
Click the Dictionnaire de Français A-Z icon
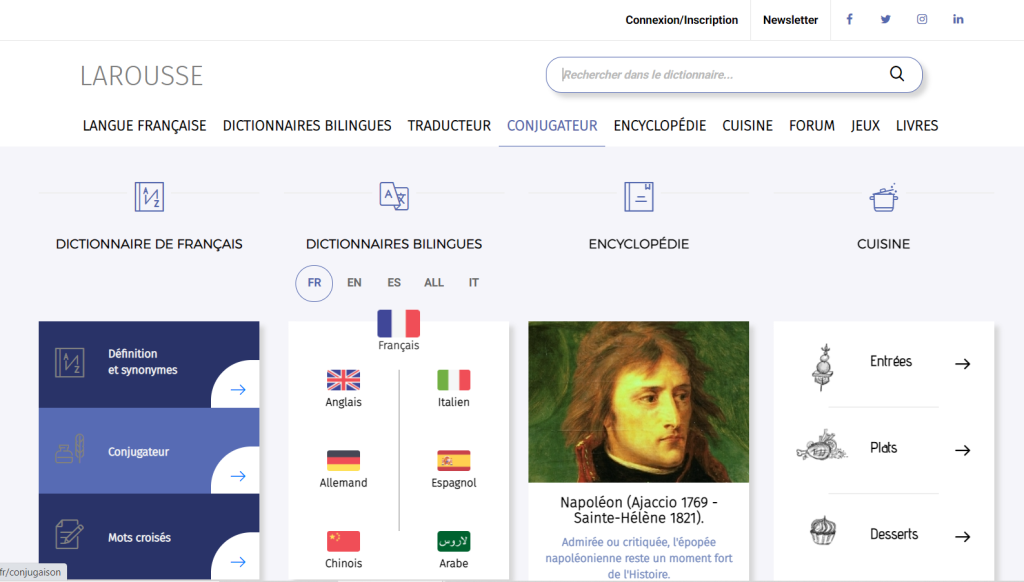pos(149,196)
